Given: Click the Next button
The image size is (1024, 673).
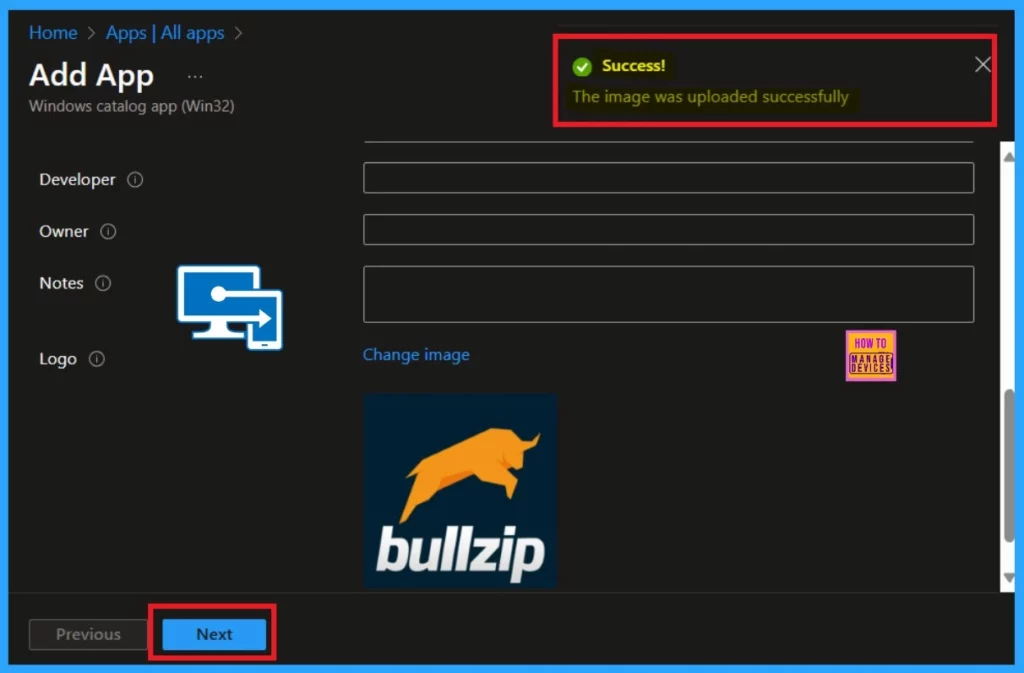Looking at the screenshot, I should [x=214, y=634].
